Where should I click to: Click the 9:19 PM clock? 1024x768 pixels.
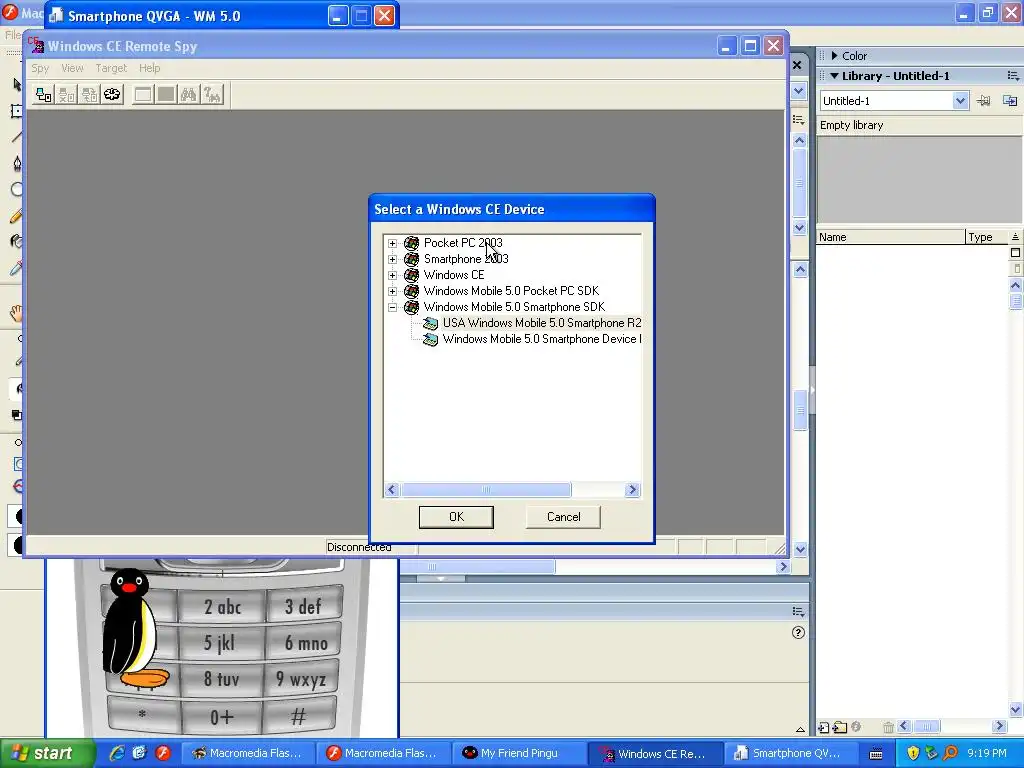pyautogui.click(x=987, y=753)
